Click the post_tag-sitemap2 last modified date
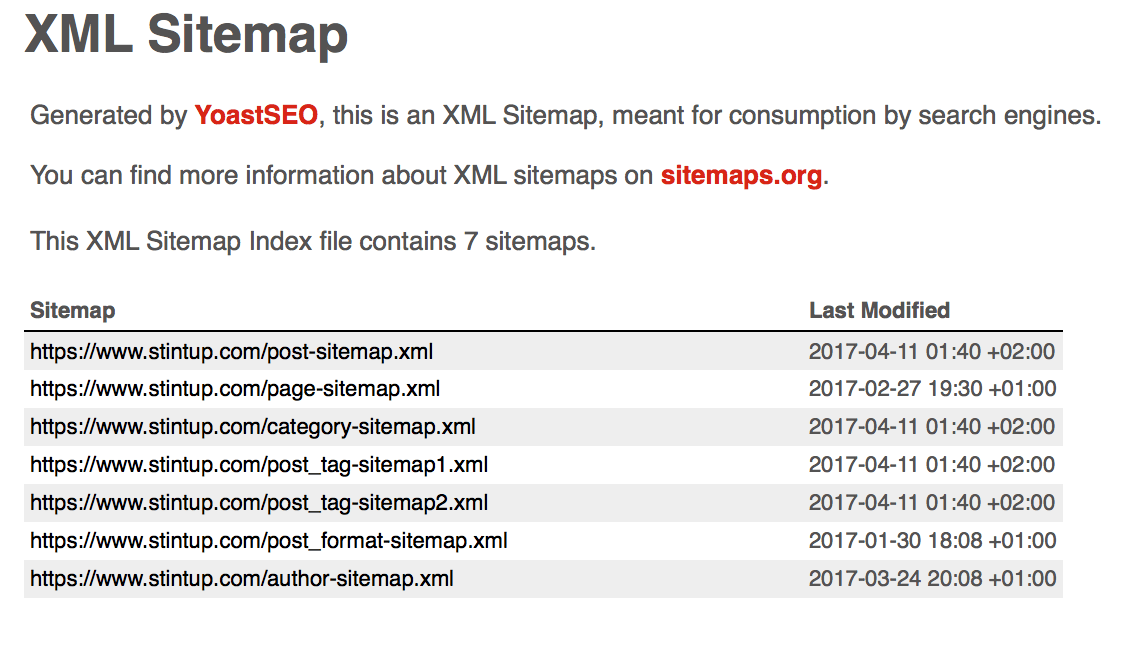 [x=931, y=503]
